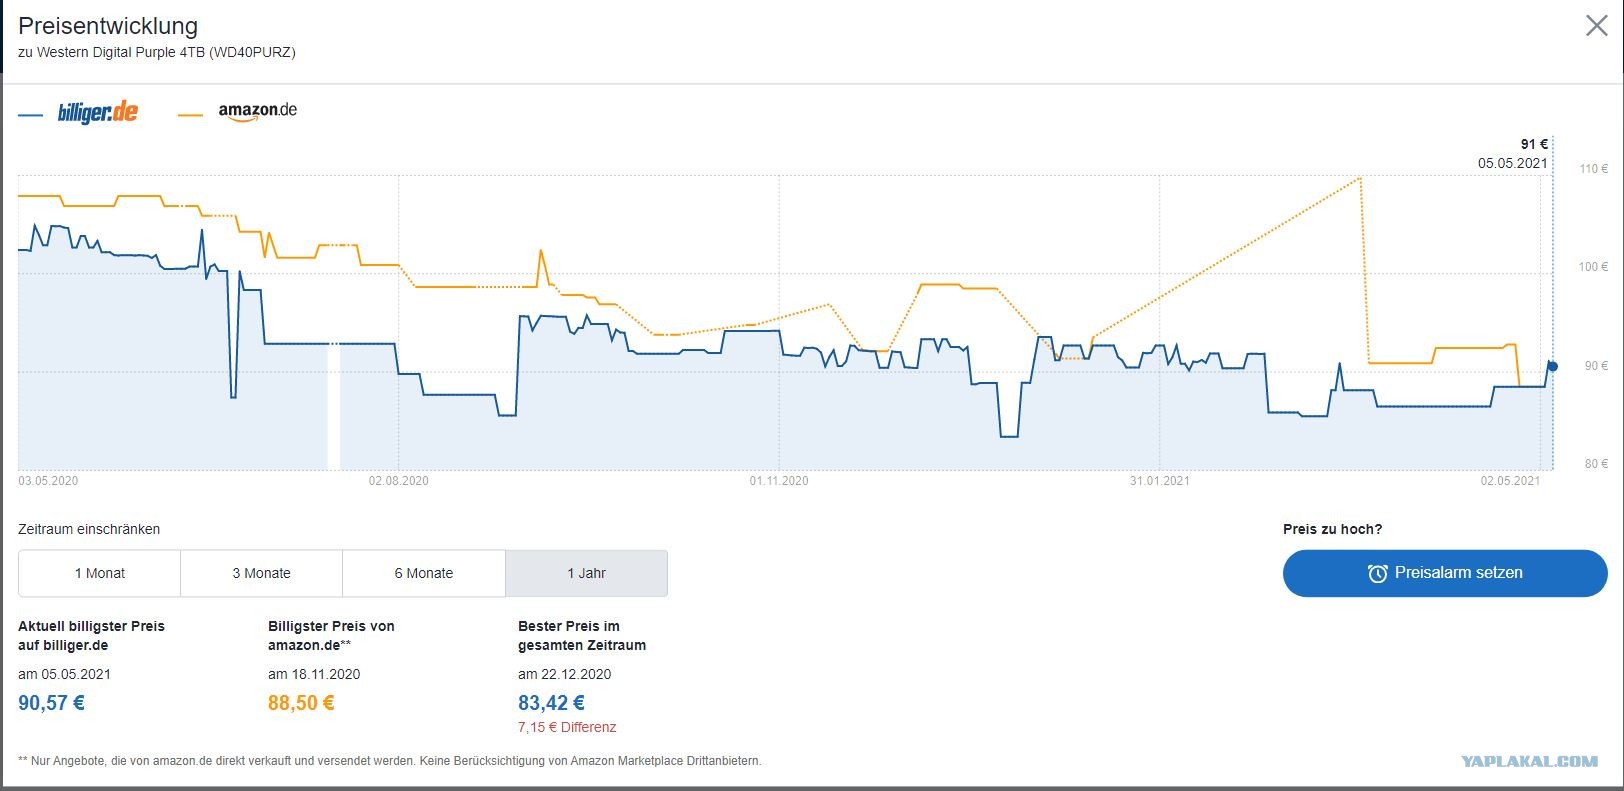The width and height of the screenshot is (1624, 791).
Task: Click the 80 € axis label
Action: (x=1597, y=464)
